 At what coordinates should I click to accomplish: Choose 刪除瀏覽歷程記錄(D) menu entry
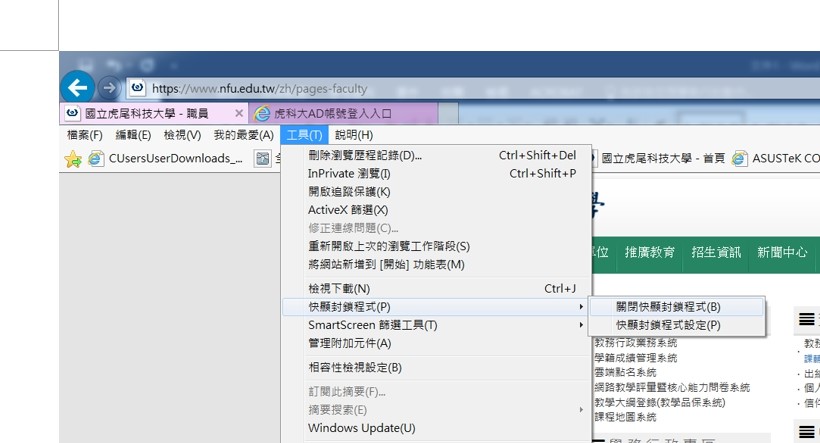click(437, 155)
